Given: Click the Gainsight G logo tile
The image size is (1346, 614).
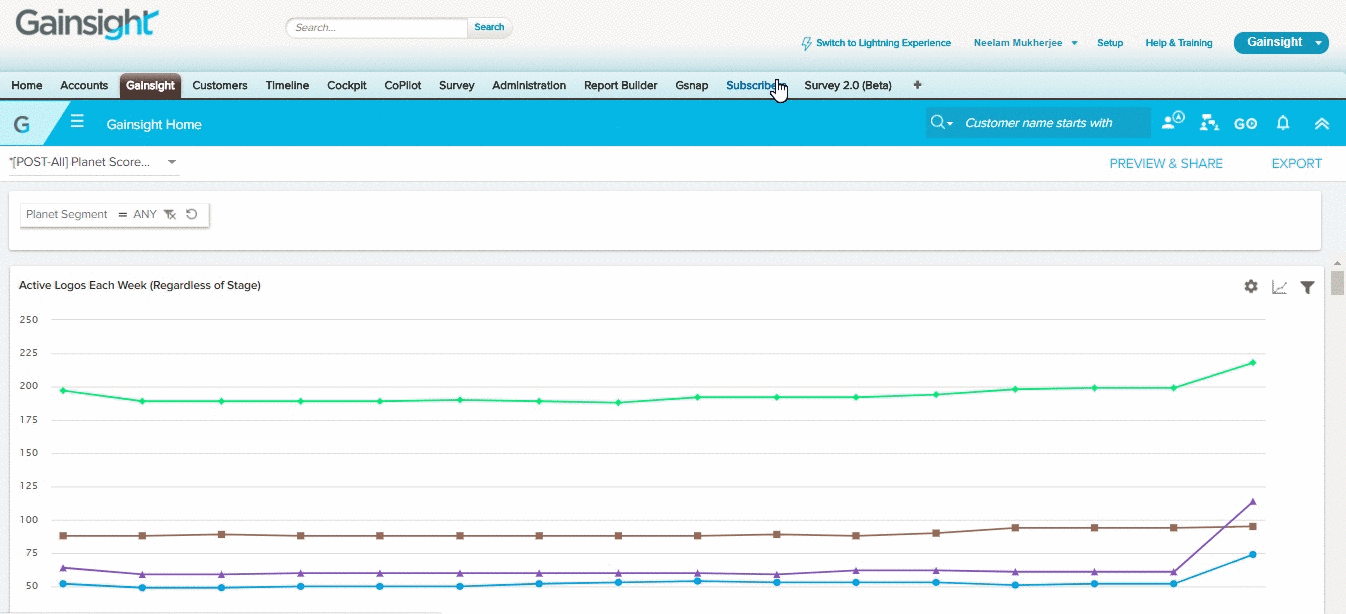Looking at the screenshot, I should [22, 124].
